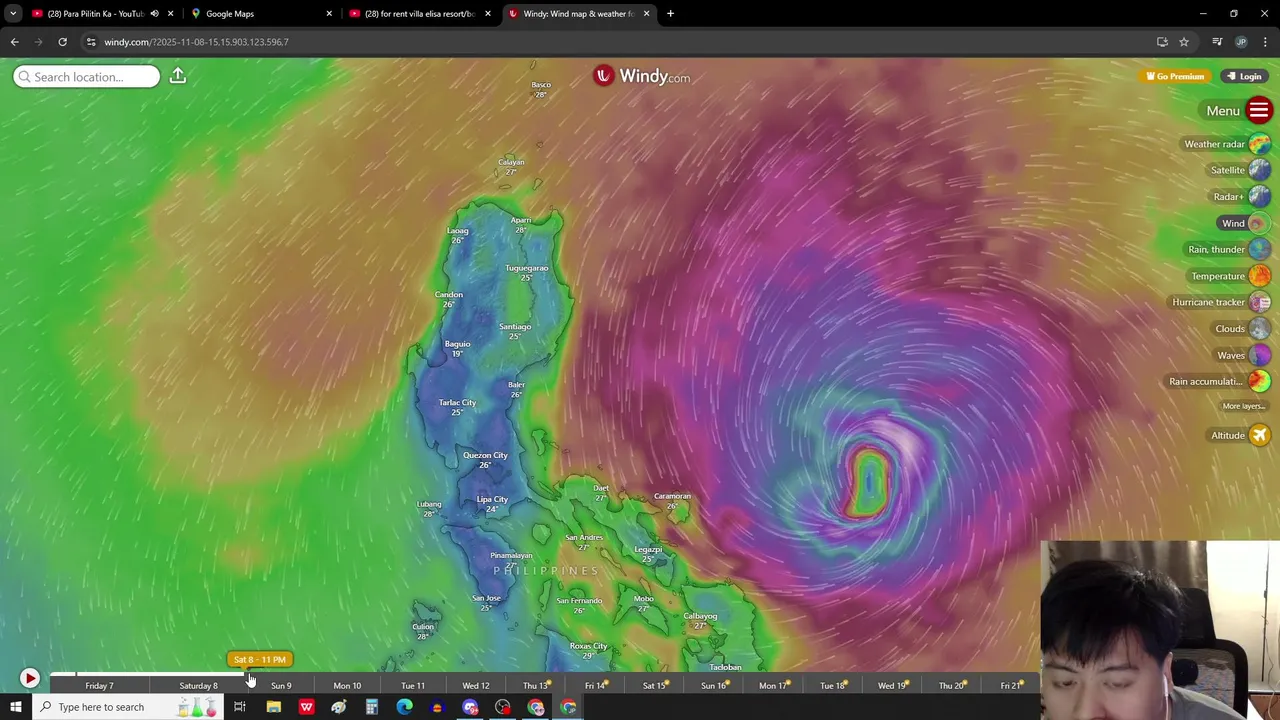1280x720 pixels.
Task: Click Go Premium button
Action: click(1175, 76)
